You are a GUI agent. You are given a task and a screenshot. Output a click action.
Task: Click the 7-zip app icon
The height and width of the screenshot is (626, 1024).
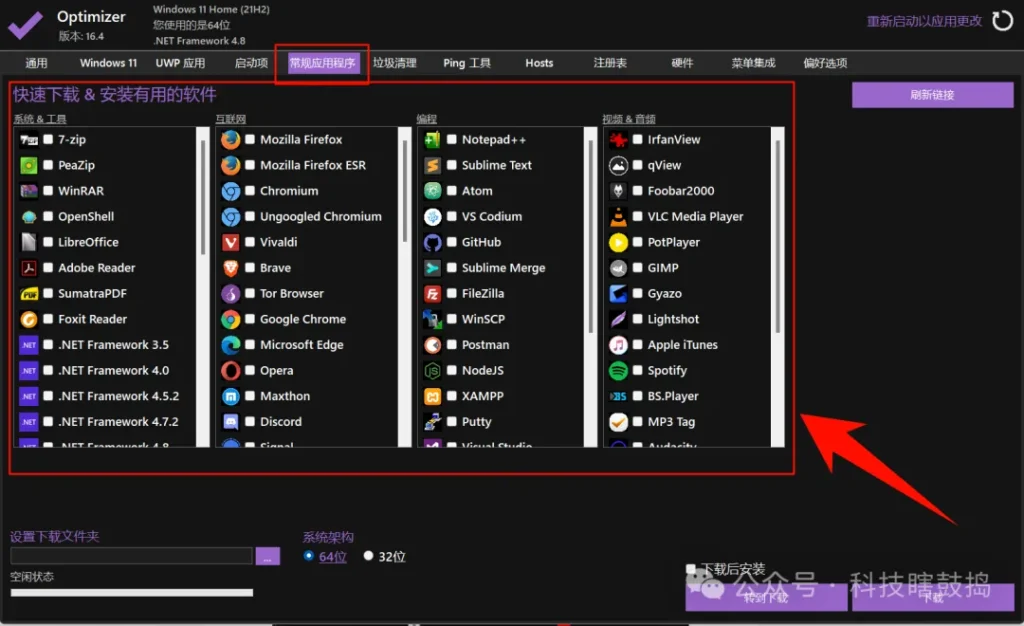29,140
